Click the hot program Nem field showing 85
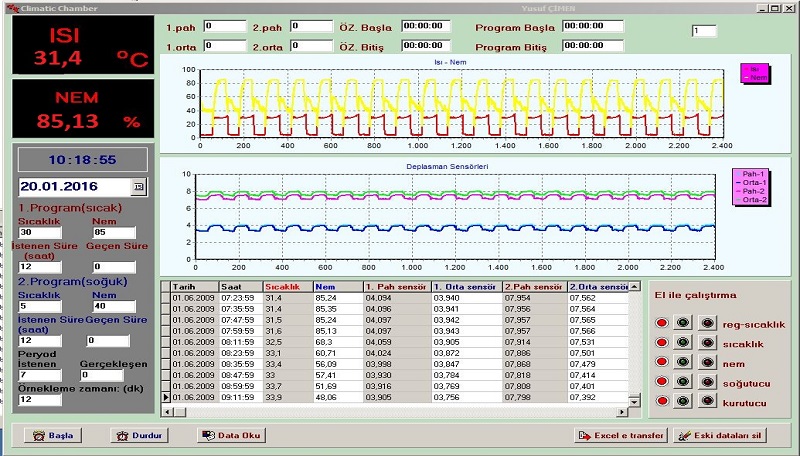 (x=114, y=233)
